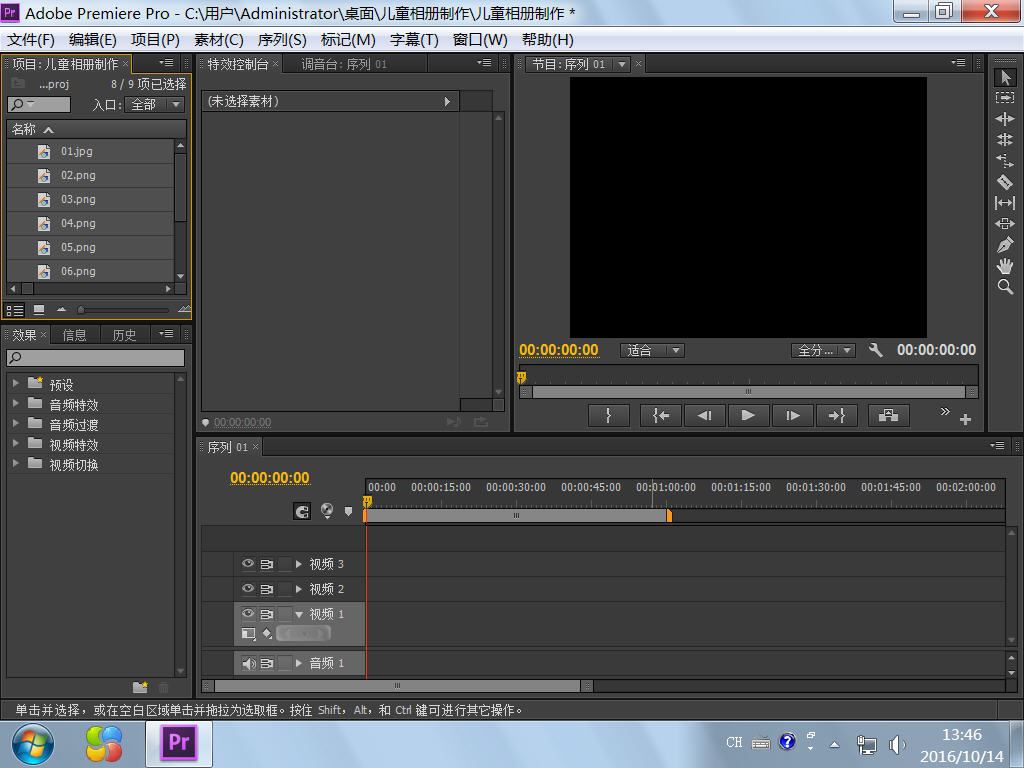Open the 适合 zoom level dropdown

[652, 350]
